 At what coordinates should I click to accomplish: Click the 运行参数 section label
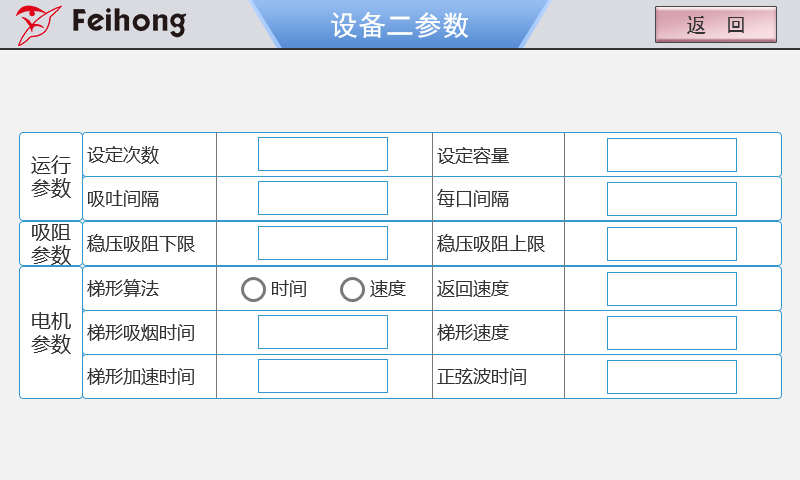[51, 176]
